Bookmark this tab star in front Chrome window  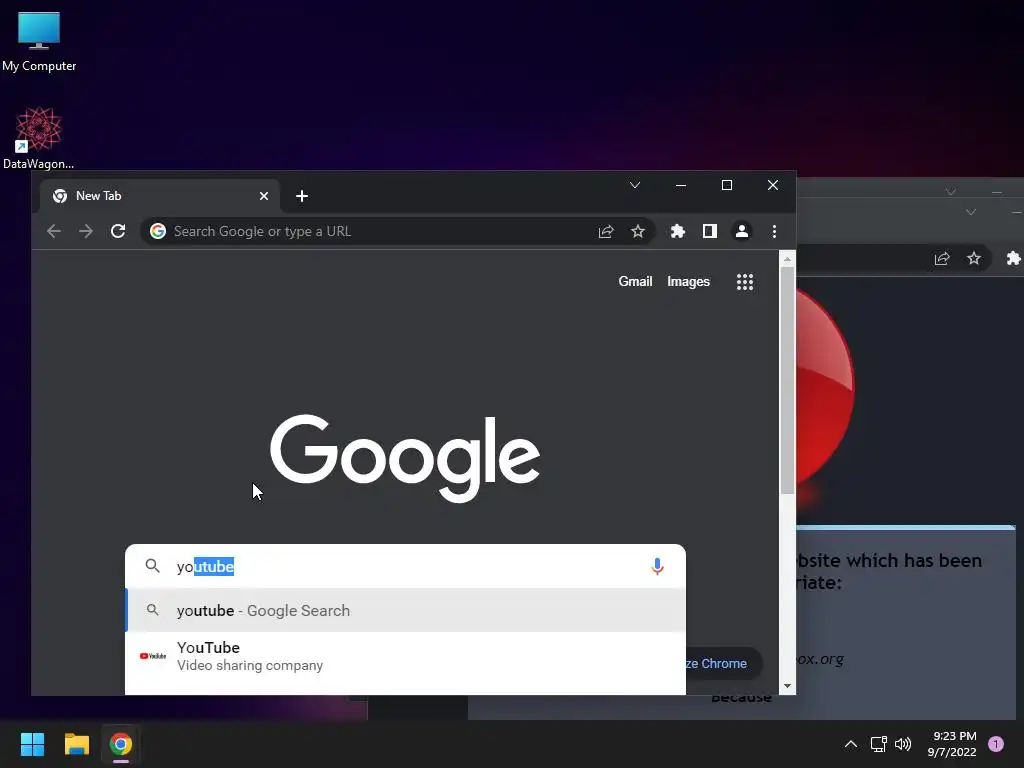pos(638,231)
